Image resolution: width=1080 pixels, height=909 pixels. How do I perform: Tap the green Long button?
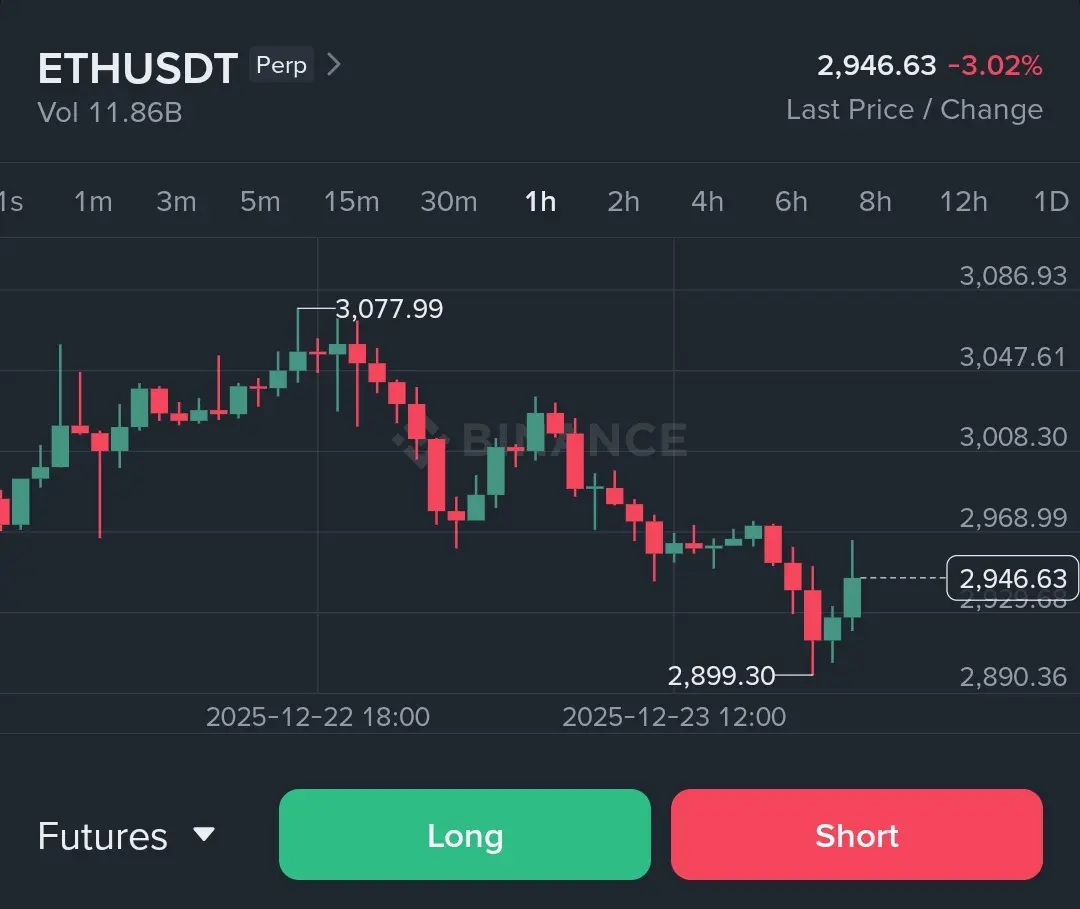465,835
